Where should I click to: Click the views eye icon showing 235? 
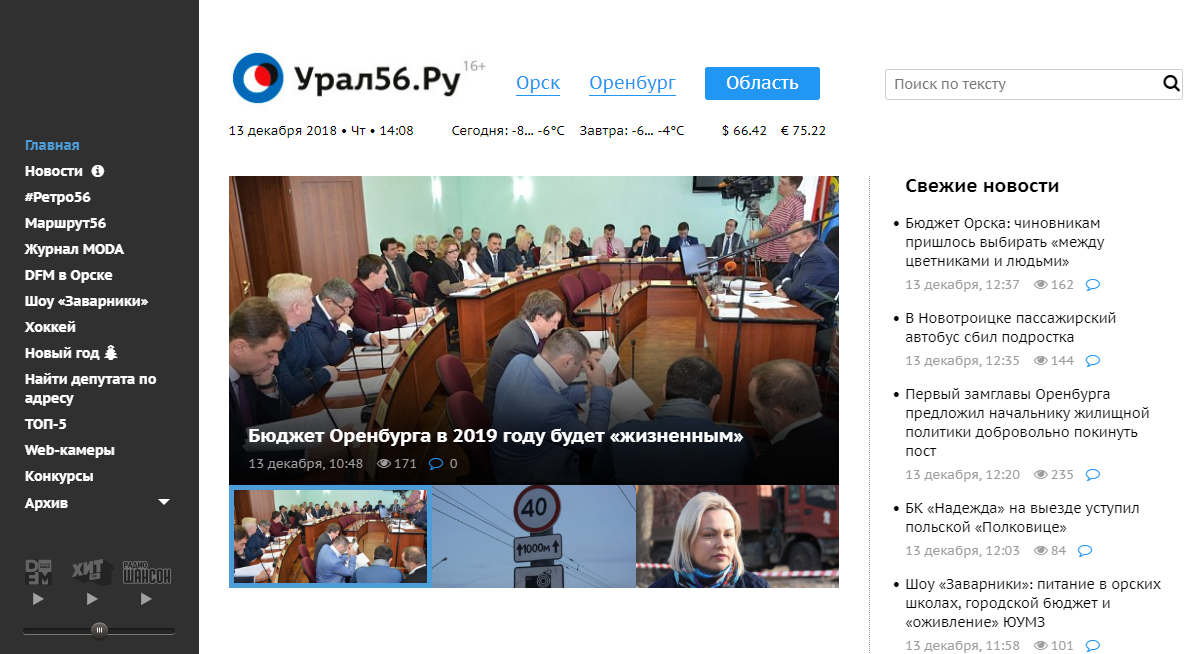pyautogui.click(x=1040, y=475)
